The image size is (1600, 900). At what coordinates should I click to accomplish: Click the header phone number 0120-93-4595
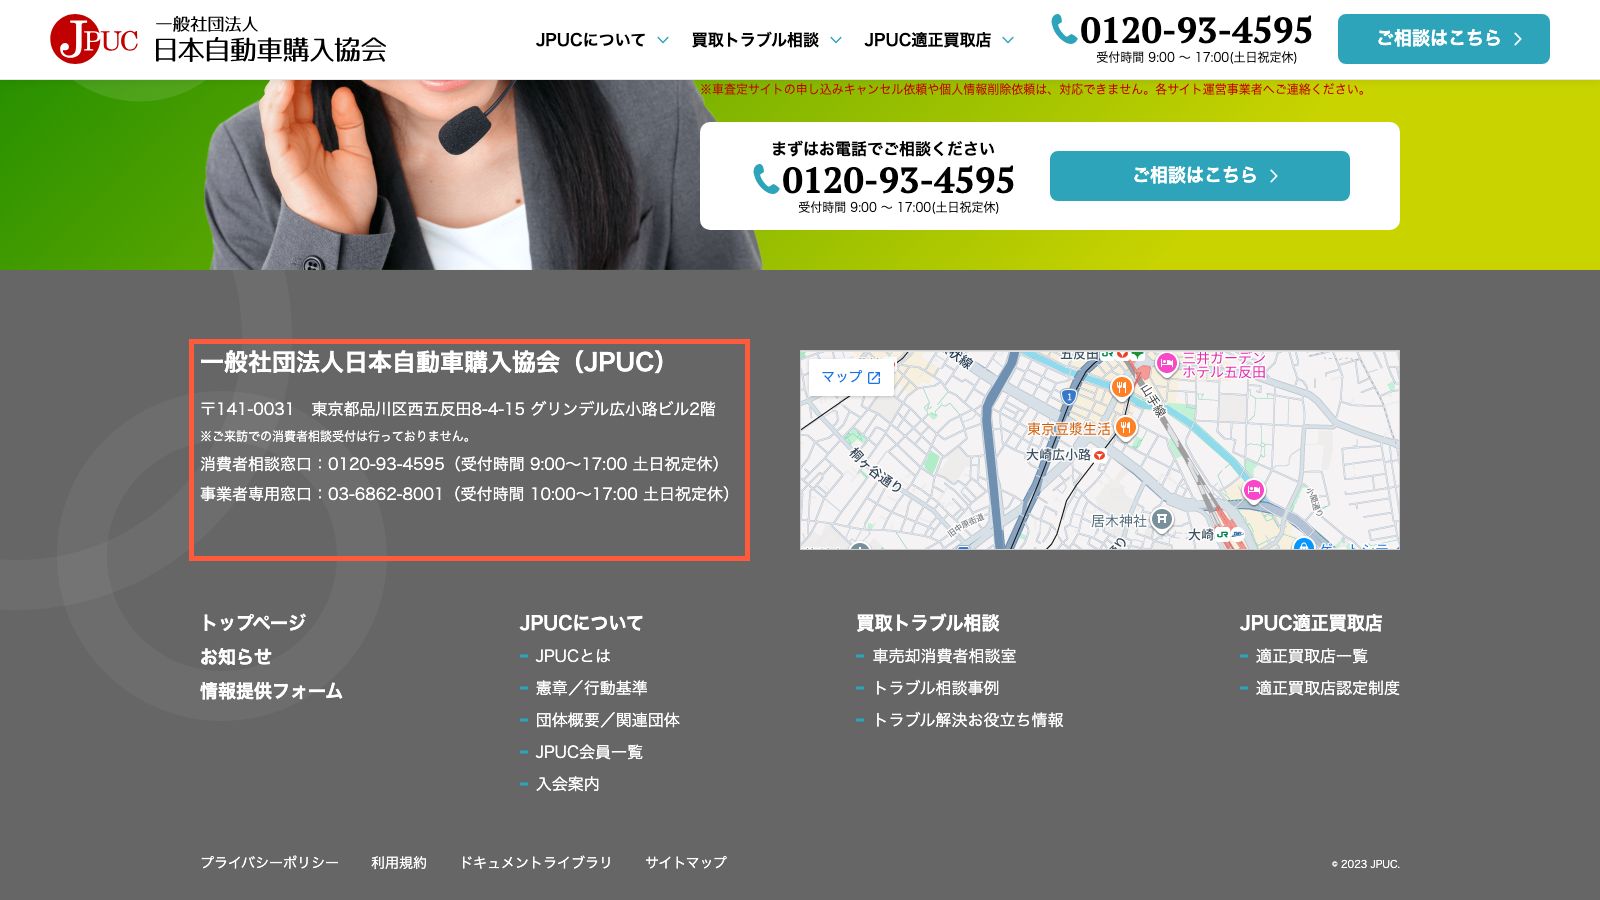point(1196,30)
